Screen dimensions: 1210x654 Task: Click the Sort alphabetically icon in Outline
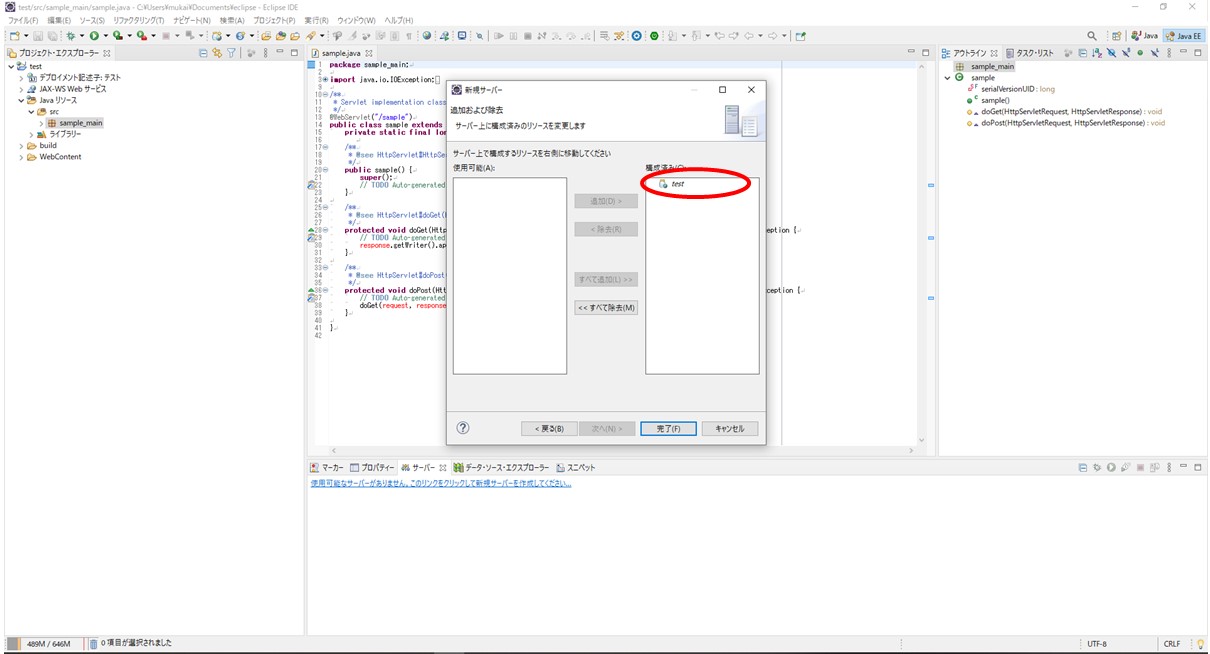click(1096, 53)
